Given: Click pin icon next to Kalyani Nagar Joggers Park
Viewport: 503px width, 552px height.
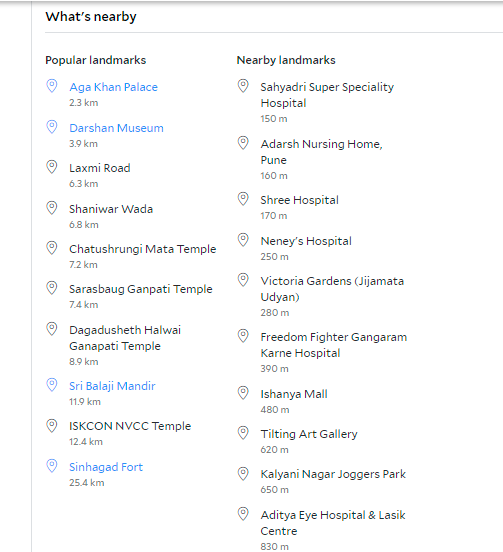Looking at the screenshot, I should click(x=243, y=474).
